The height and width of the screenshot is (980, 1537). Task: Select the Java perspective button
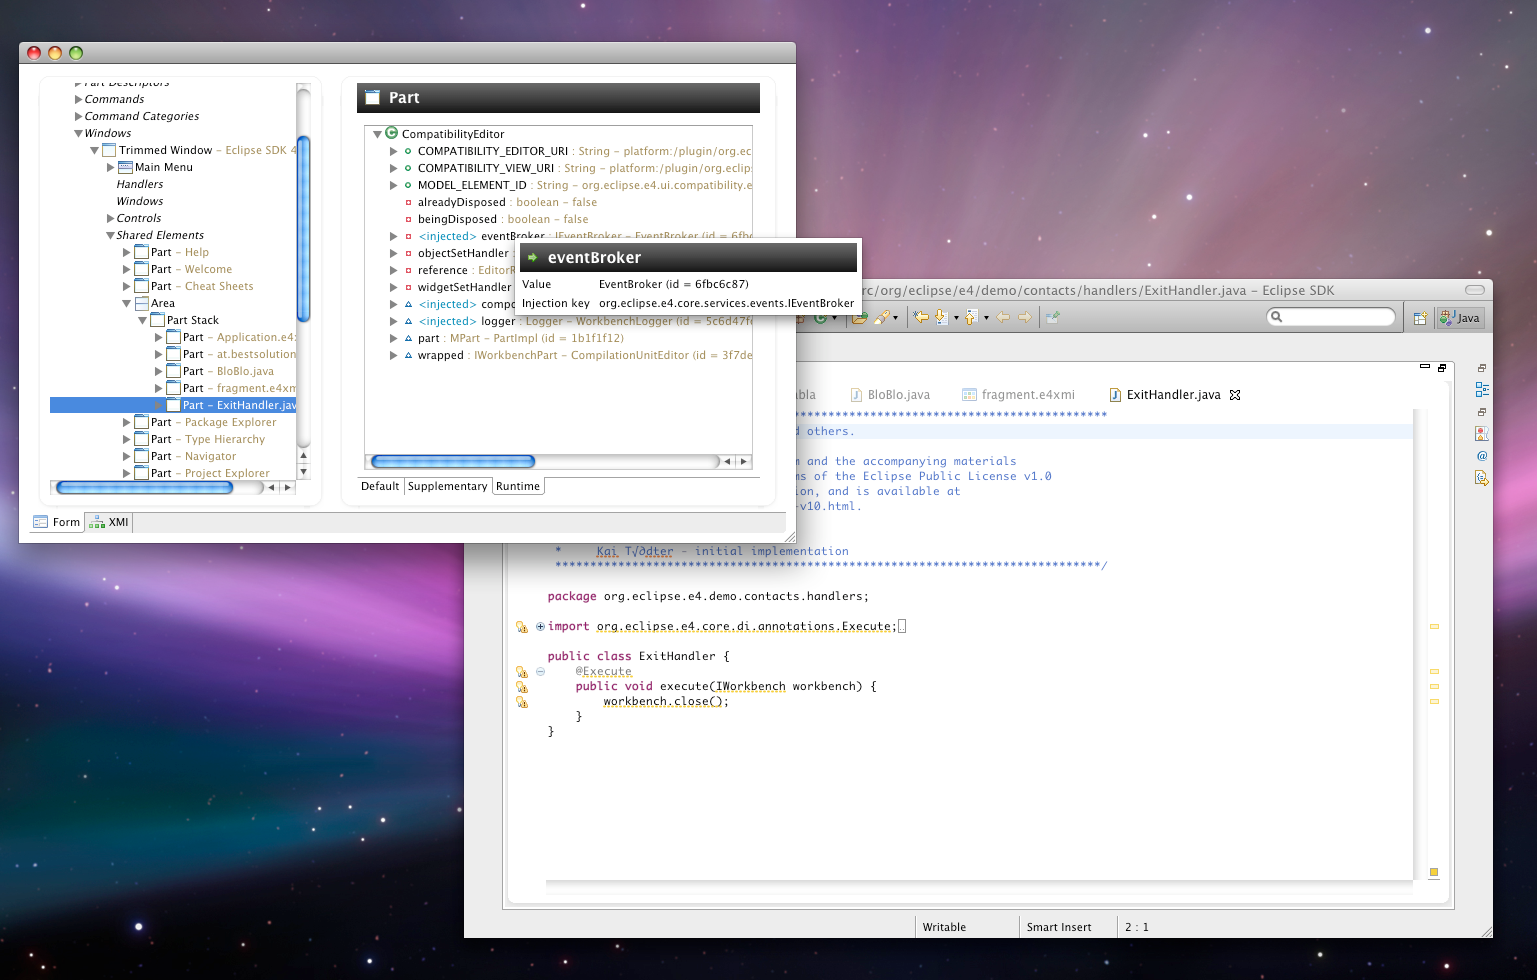point(1460,318)
